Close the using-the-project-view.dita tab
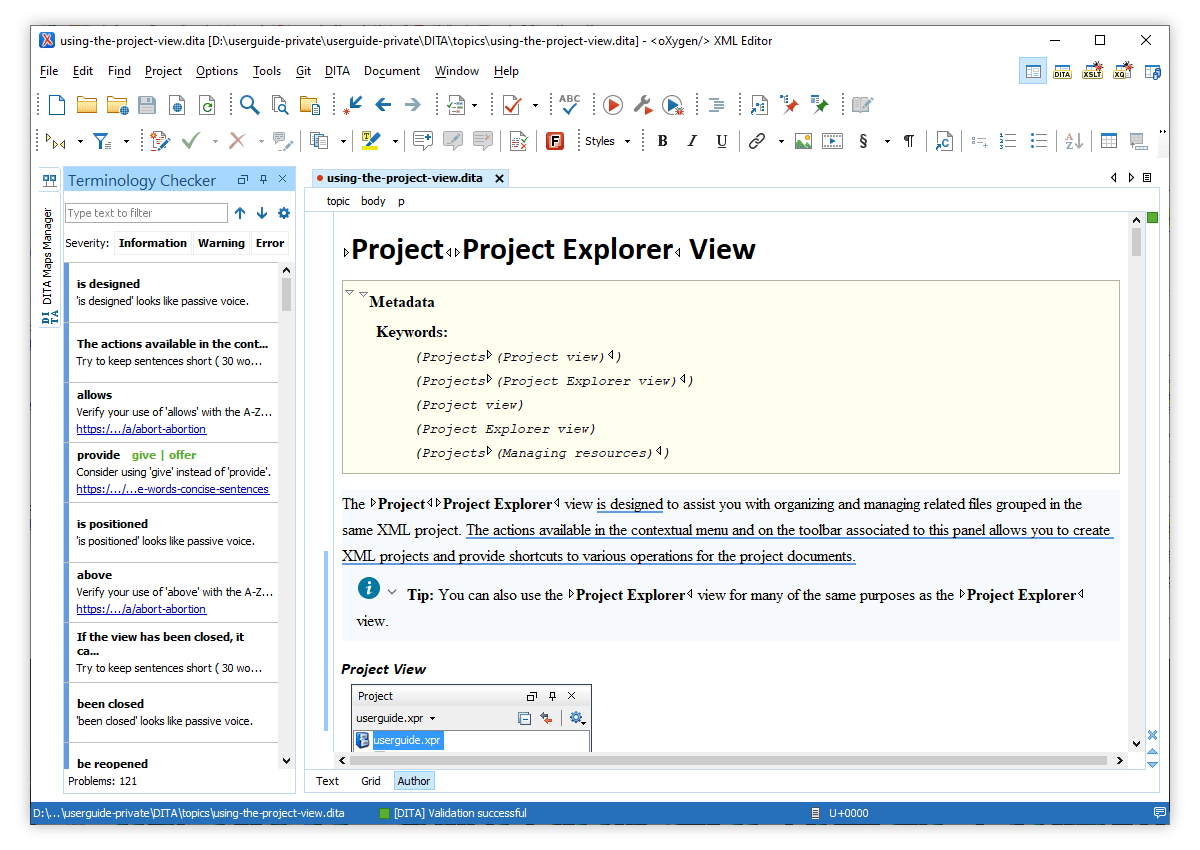This screenshot has height=850, width=1200. (498, 178)
